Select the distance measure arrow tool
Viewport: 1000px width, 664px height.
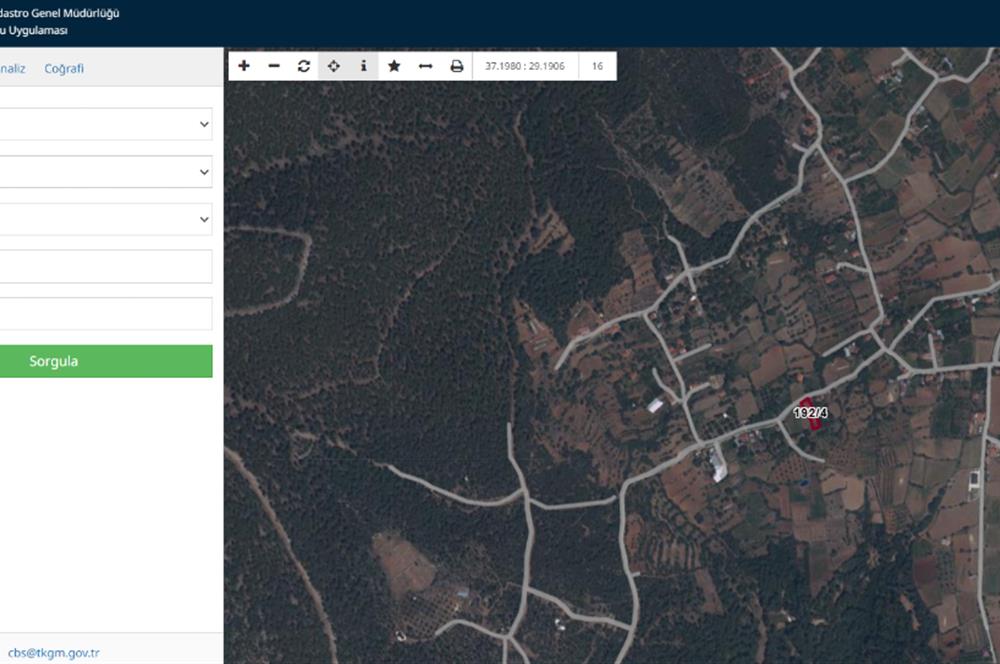[425, 66]
